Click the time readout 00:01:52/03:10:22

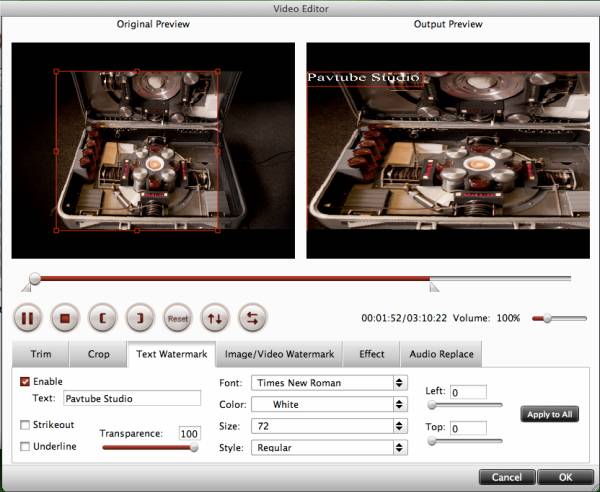click(404, 318)
